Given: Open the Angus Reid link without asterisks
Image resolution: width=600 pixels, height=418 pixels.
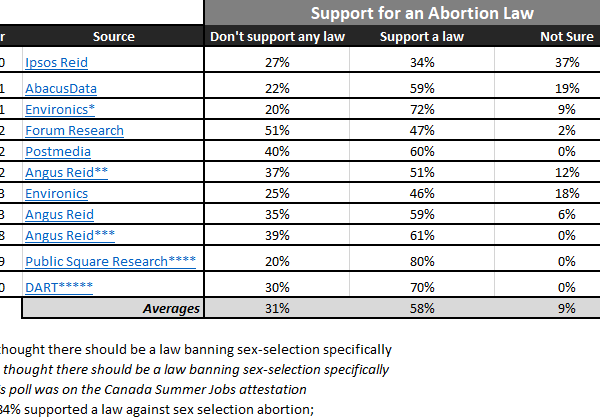Looking at the screenshot, I should point(59,214).
